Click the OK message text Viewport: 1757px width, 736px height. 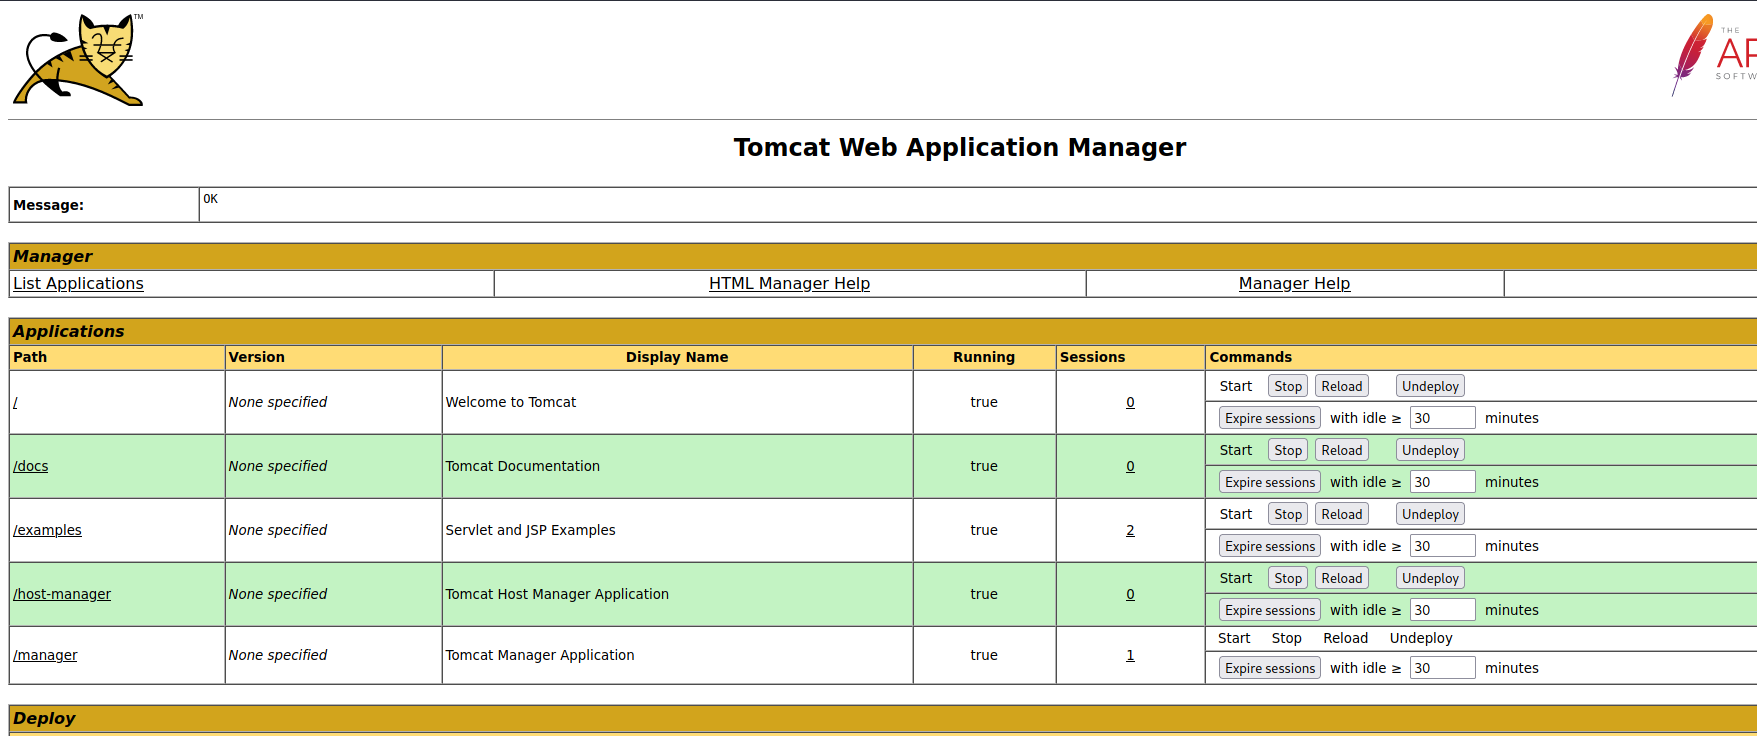(x=210, y=199)
